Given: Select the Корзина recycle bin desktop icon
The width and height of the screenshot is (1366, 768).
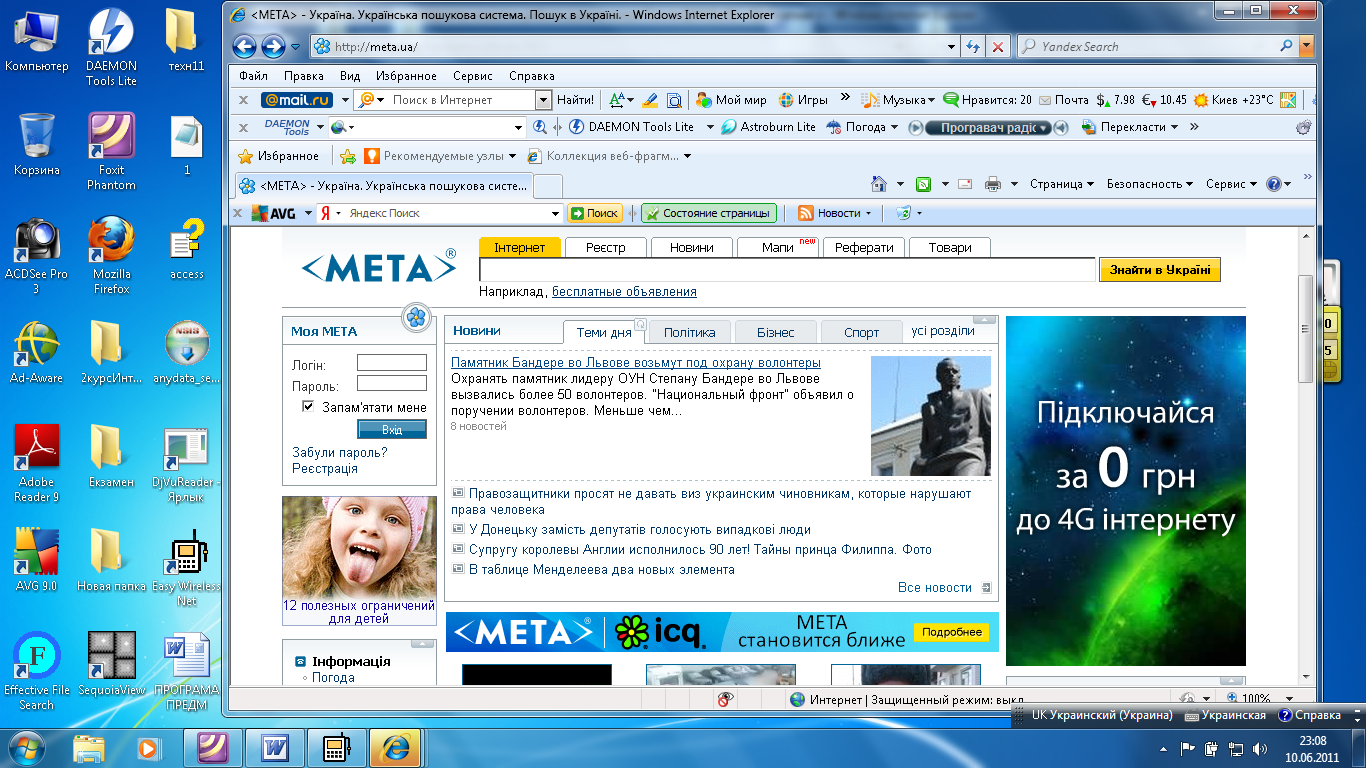Looking at the screenshot, I should (37, 144).
